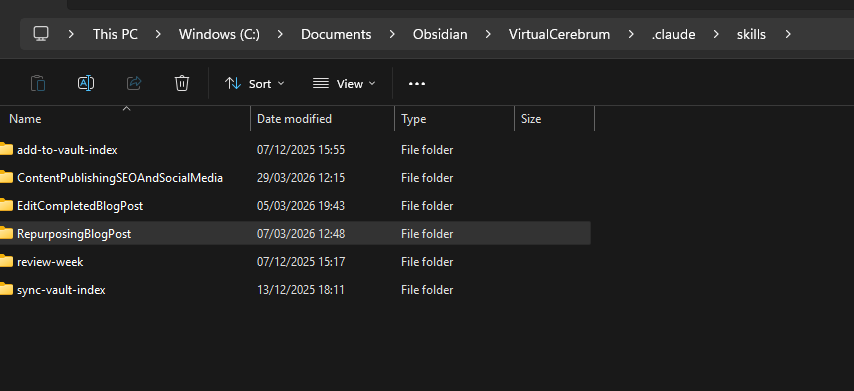Click folder icon of ContentPublishingSEOAndSocialMedia
Viewport: 854px width, 391px height.
pyautogui.click(x=6, y=178)
